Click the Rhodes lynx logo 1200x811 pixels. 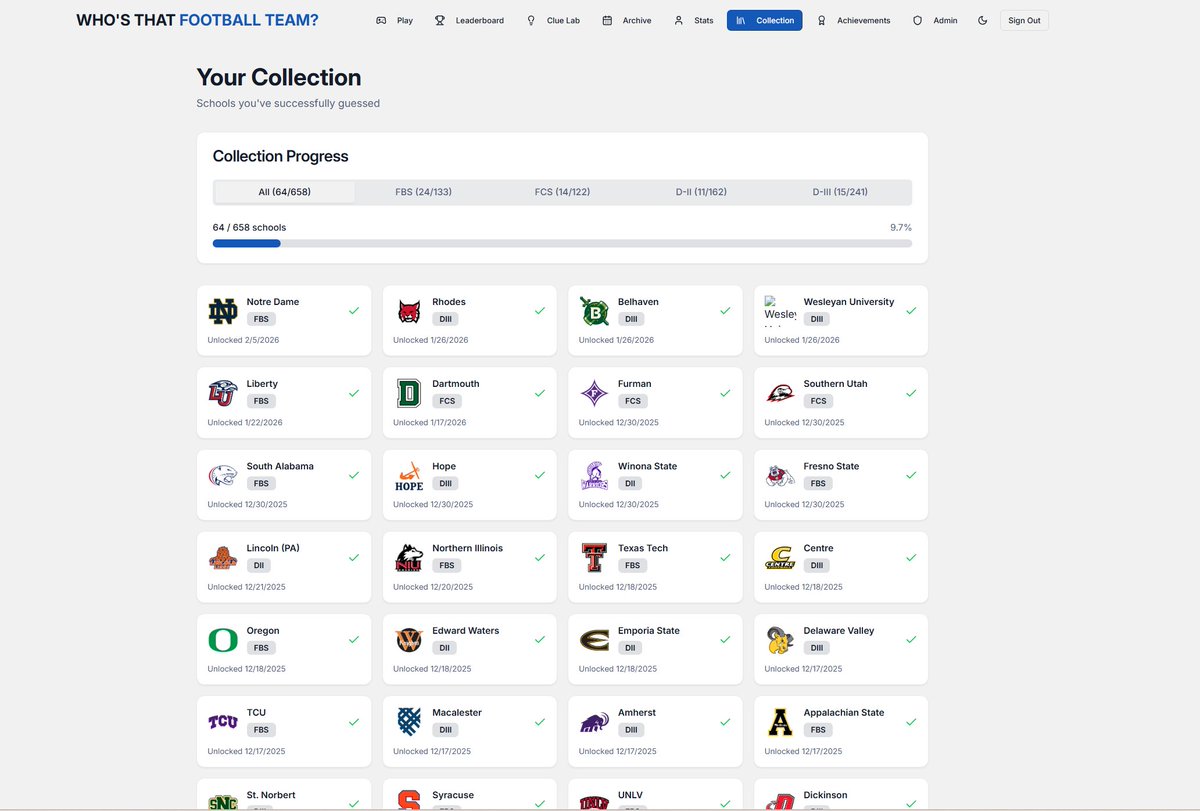pyautogui.click(x=408, y=312)
